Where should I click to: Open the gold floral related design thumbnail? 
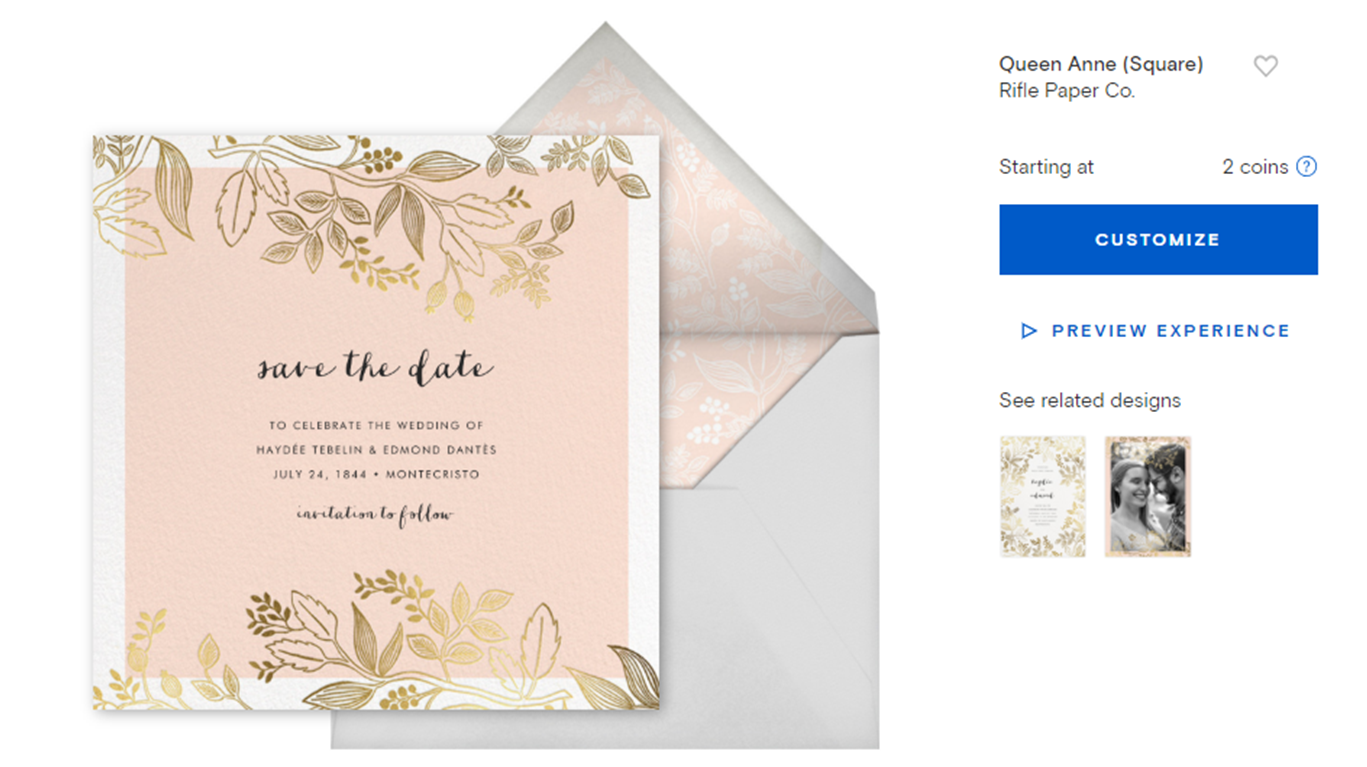point(1043,496)
